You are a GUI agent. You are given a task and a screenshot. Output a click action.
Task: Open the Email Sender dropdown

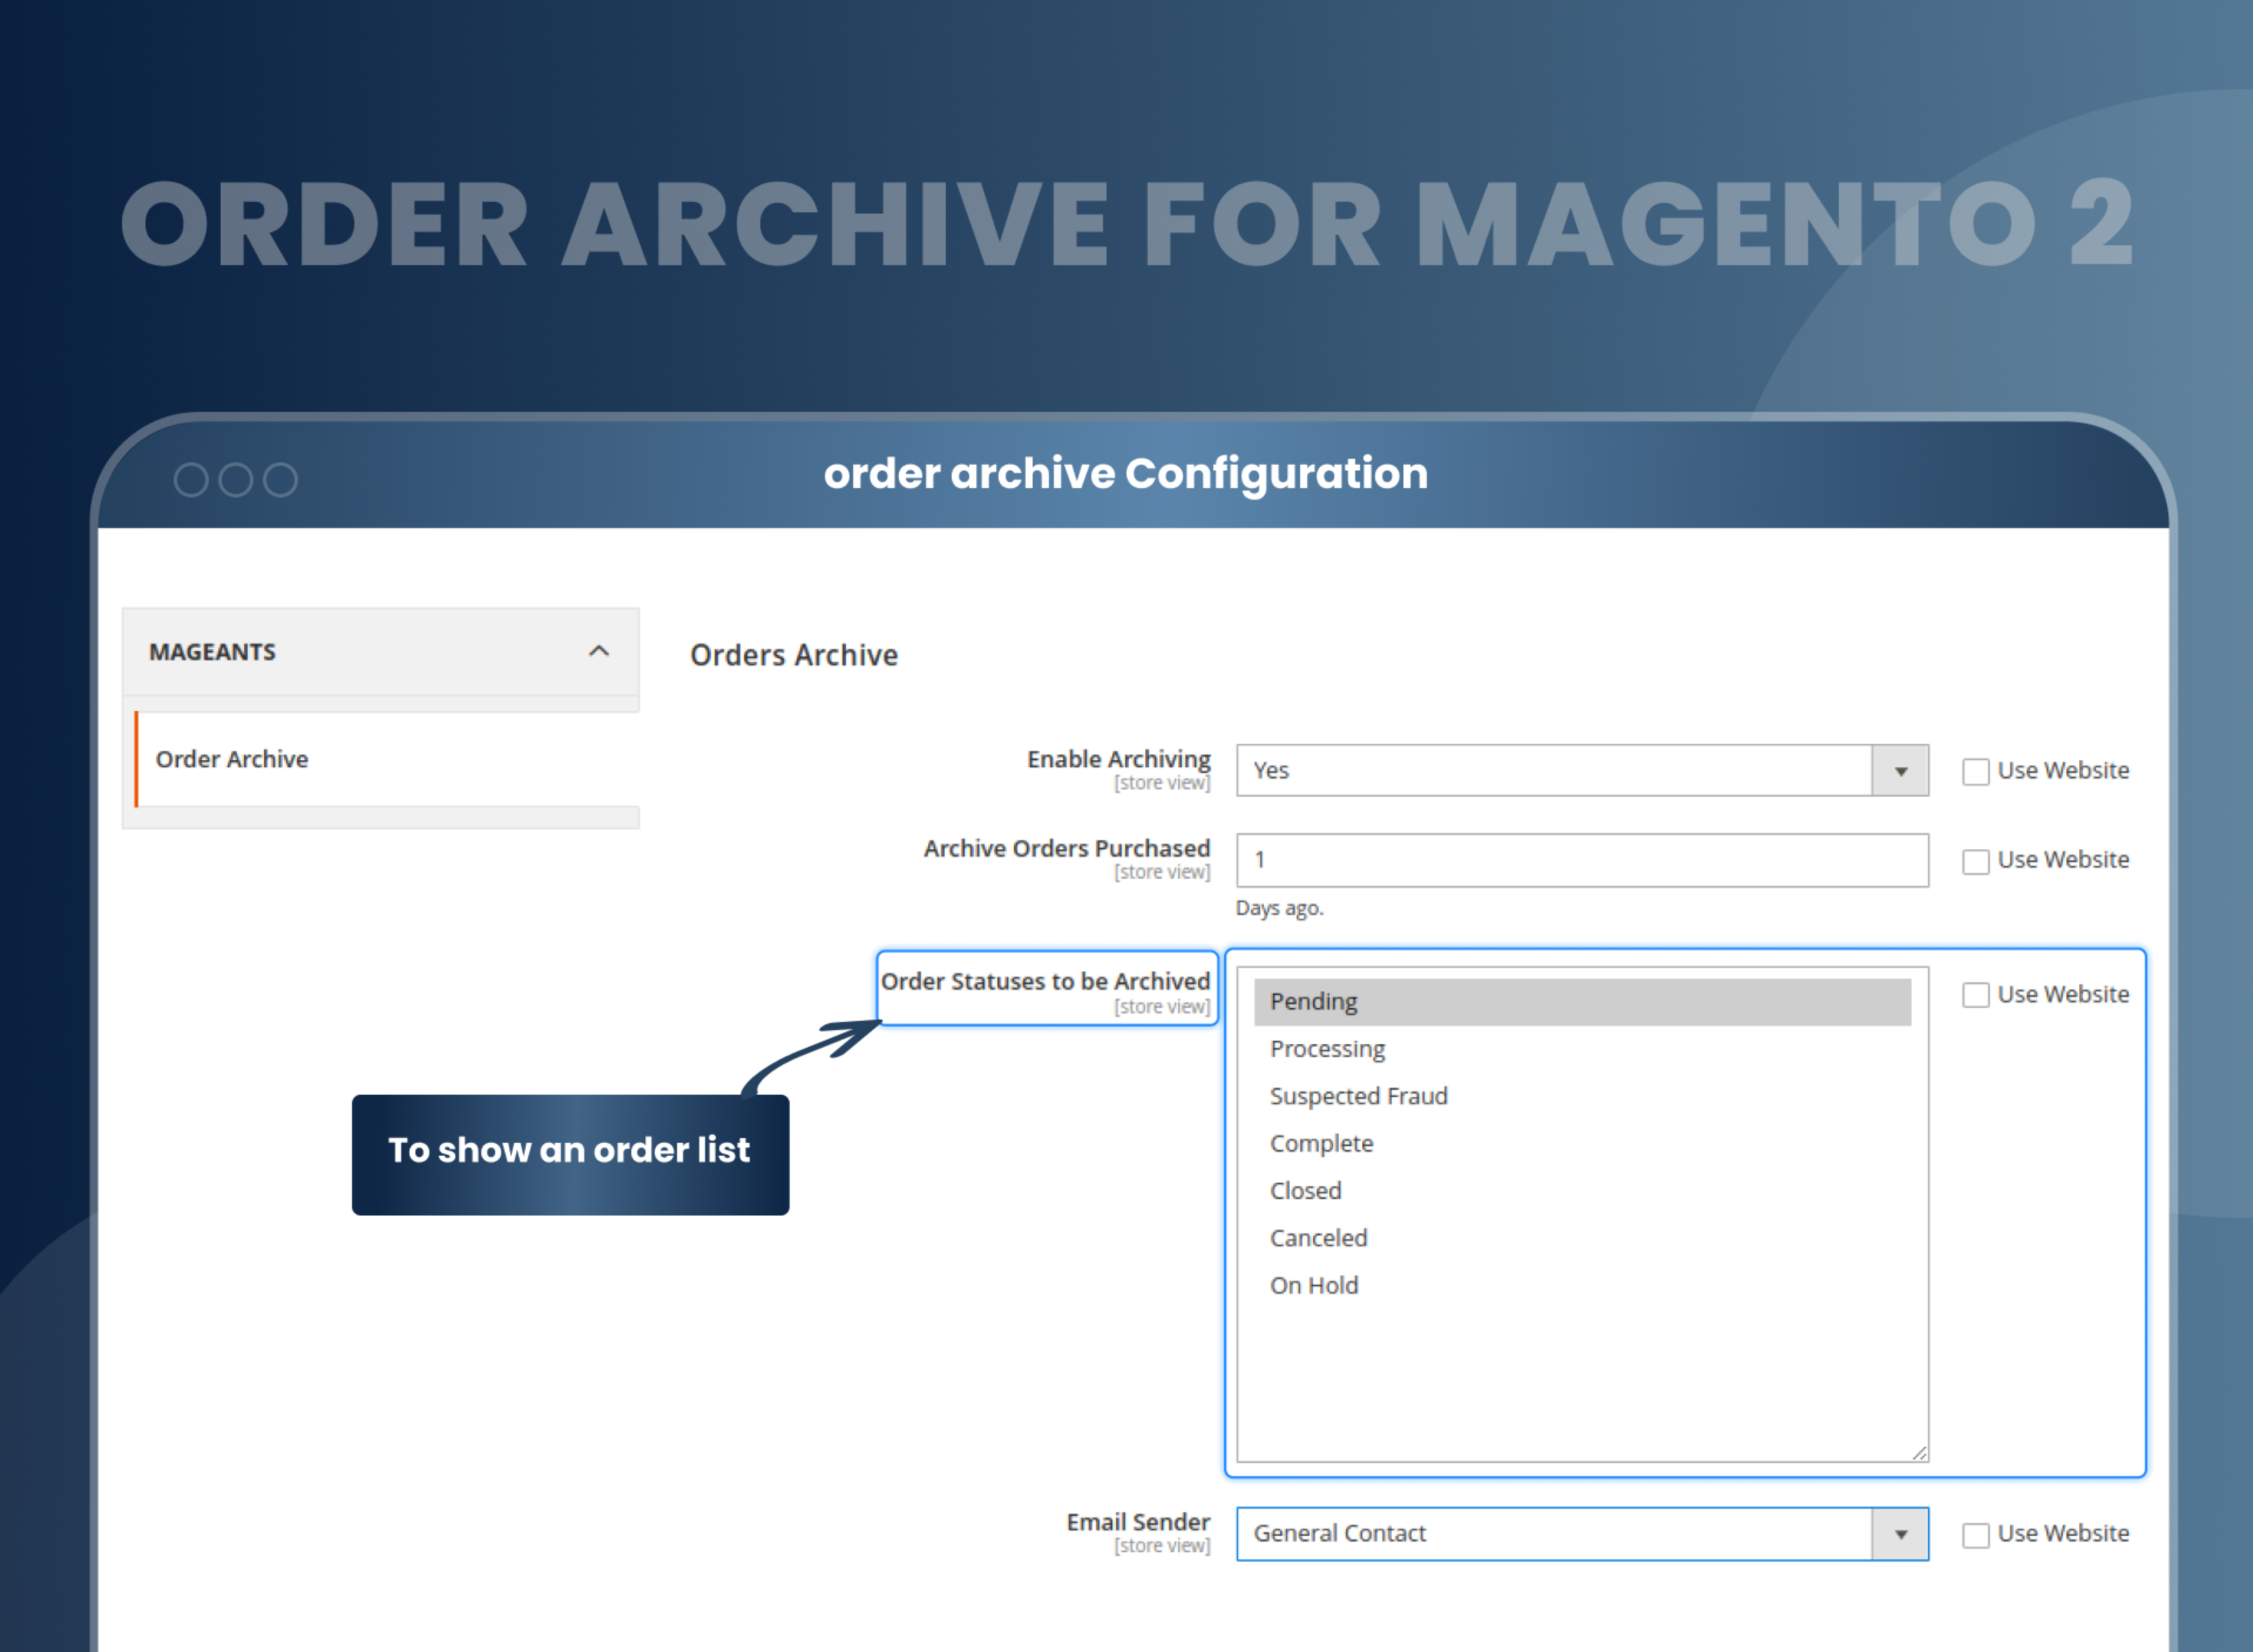coord(1582,1534)
